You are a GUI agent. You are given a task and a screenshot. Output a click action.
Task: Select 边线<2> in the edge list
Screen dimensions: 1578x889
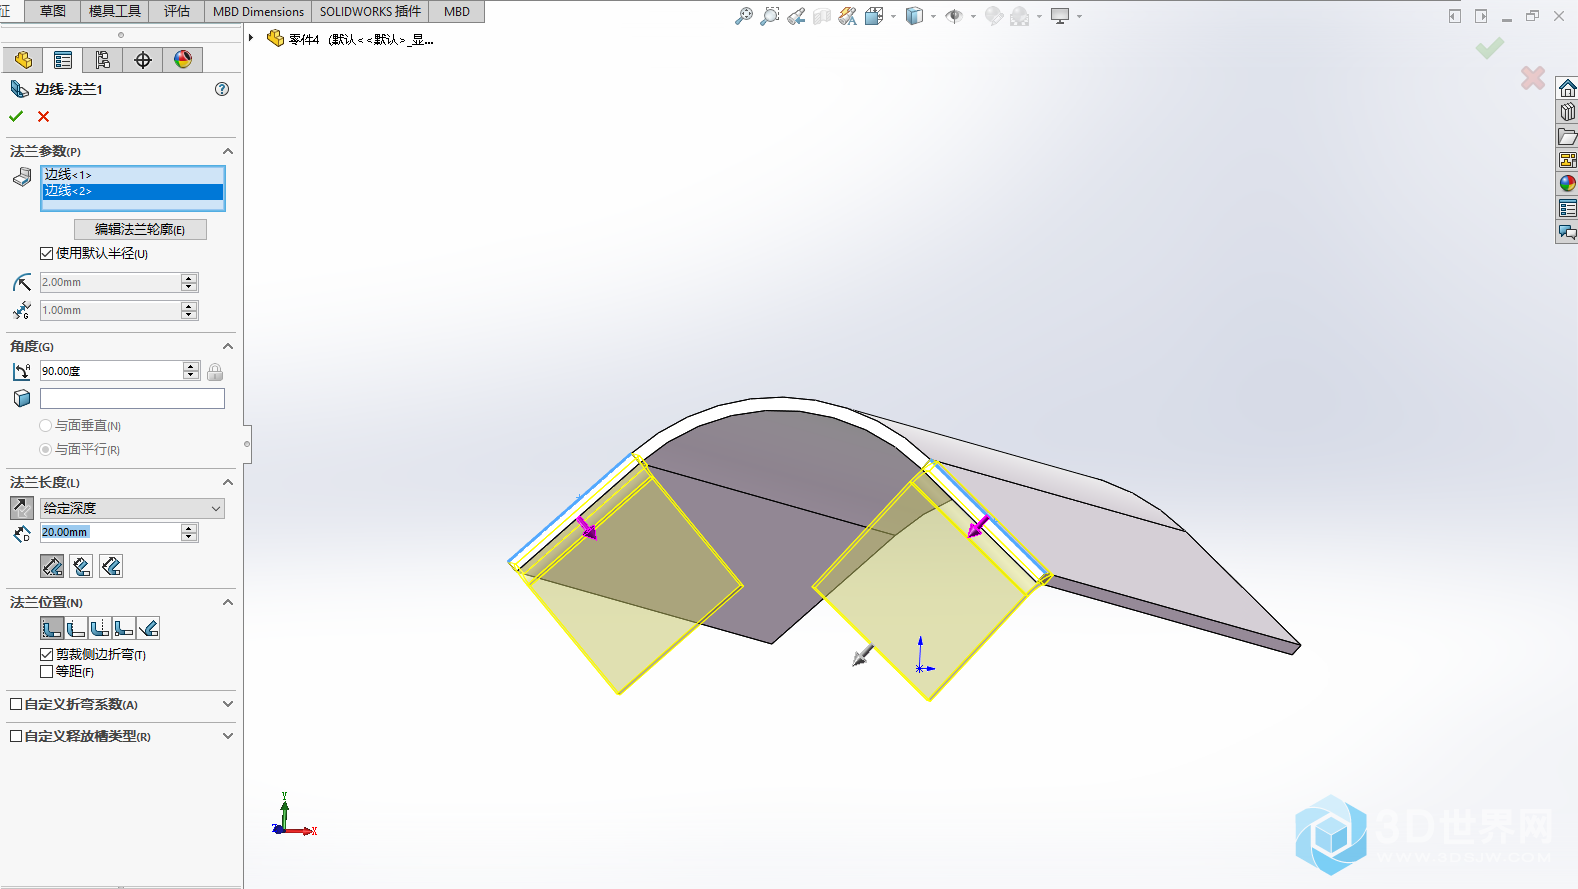132,191
